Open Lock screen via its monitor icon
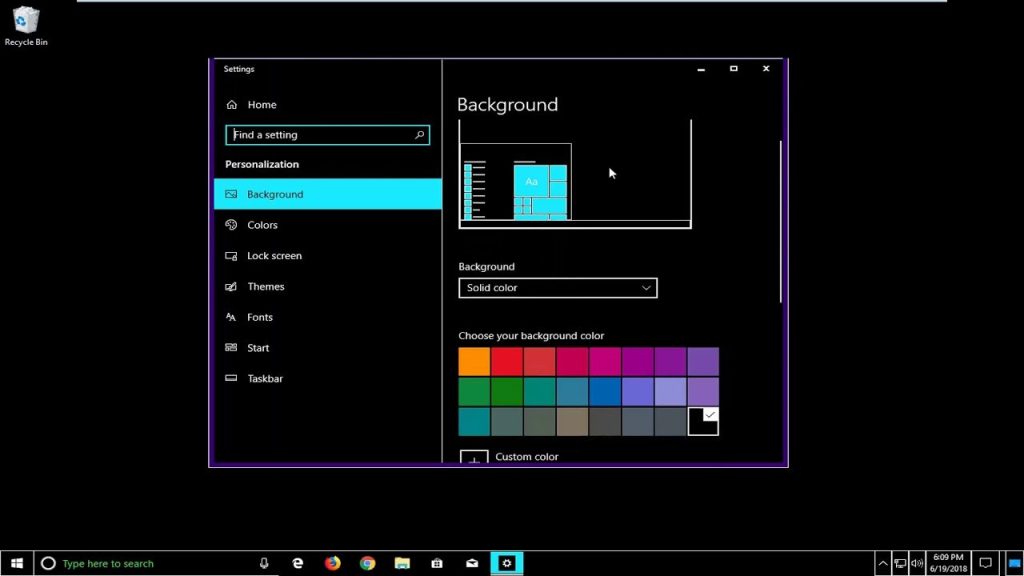1024x576 pixels. [x=231, y=255]
